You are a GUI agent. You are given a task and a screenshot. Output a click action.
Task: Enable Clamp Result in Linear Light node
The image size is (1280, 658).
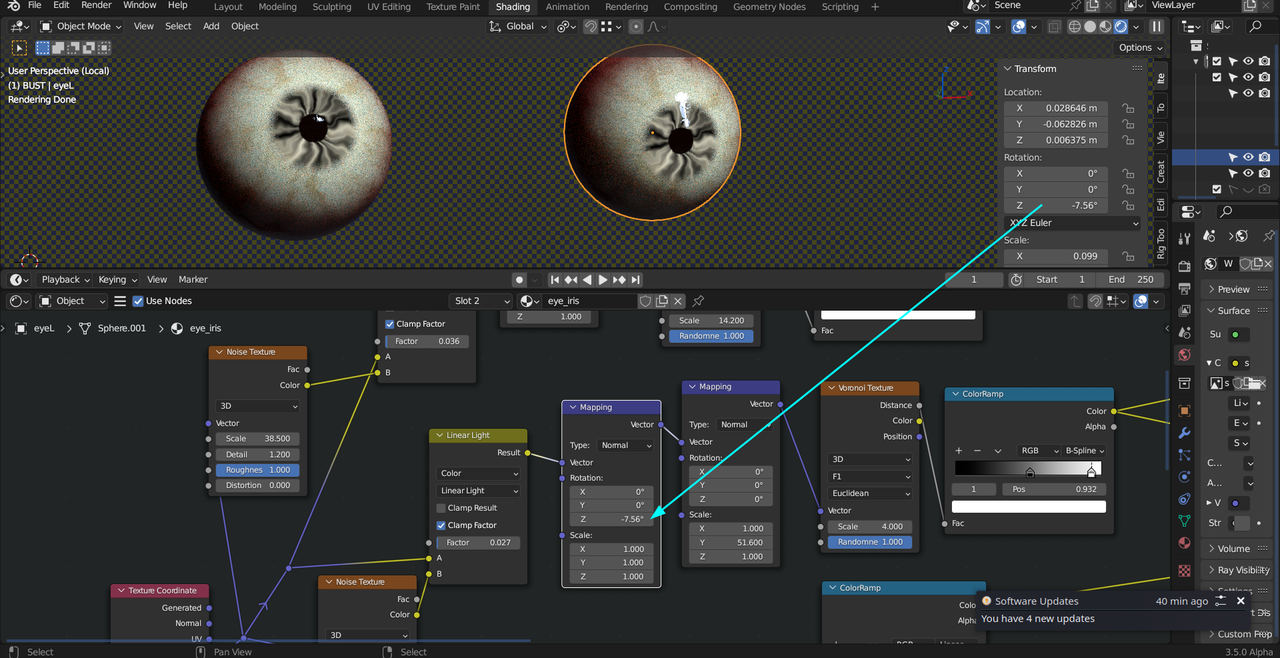[x=441, y=508]
